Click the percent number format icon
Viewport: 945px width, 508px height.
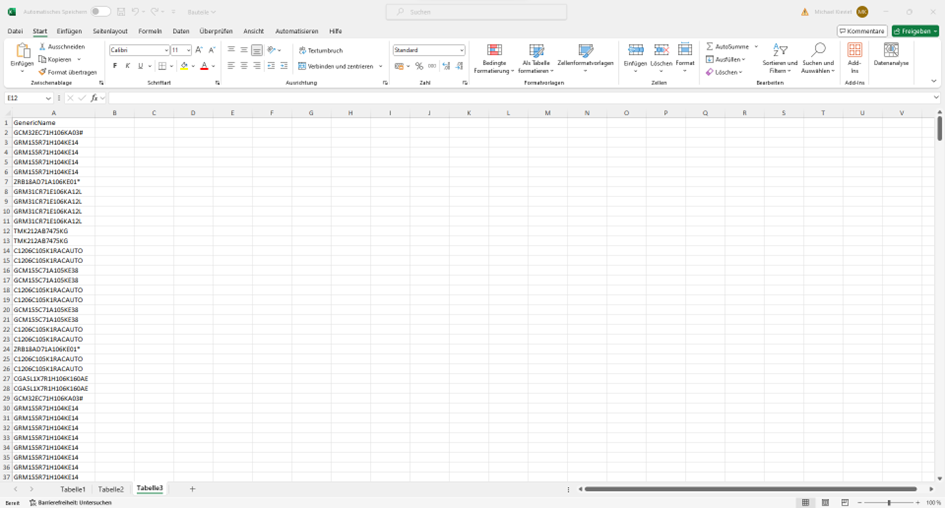[x=419, y=66]
